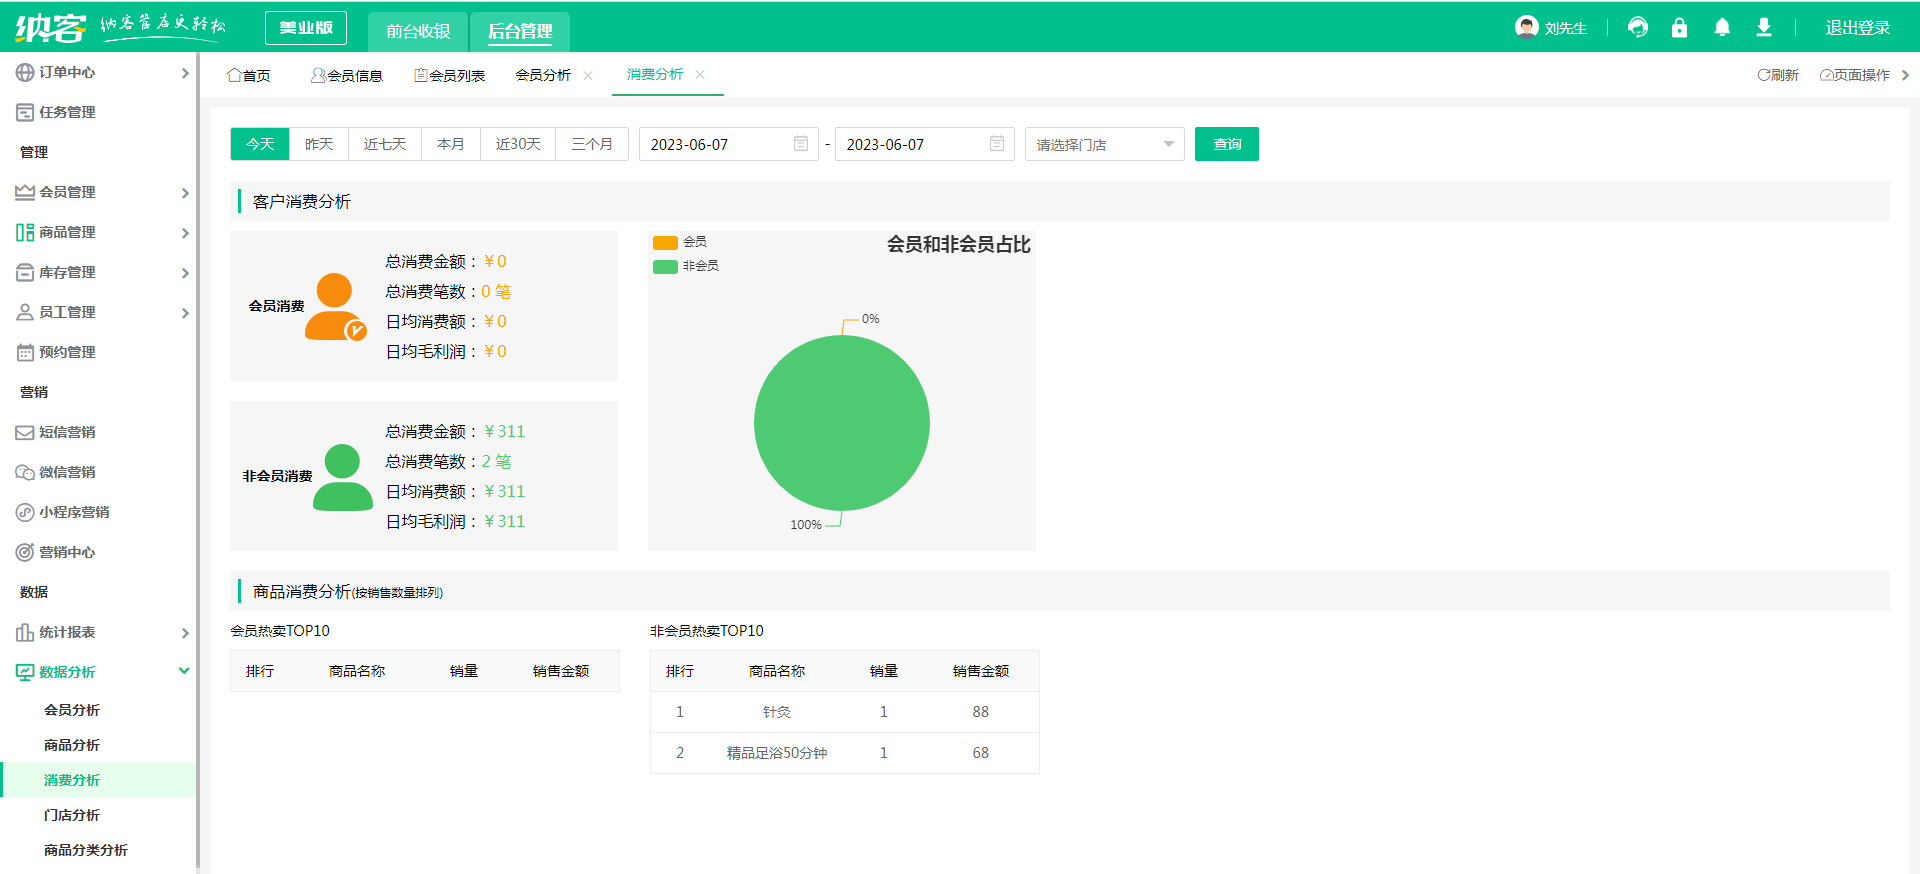Select the 三个月 date range

point(592,144)
